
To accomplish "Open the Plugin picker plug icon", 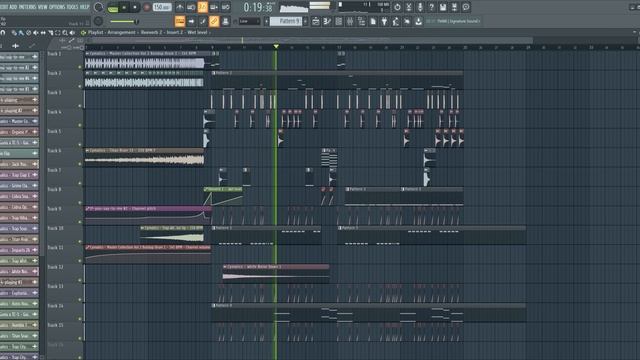I will click(384, 21).
